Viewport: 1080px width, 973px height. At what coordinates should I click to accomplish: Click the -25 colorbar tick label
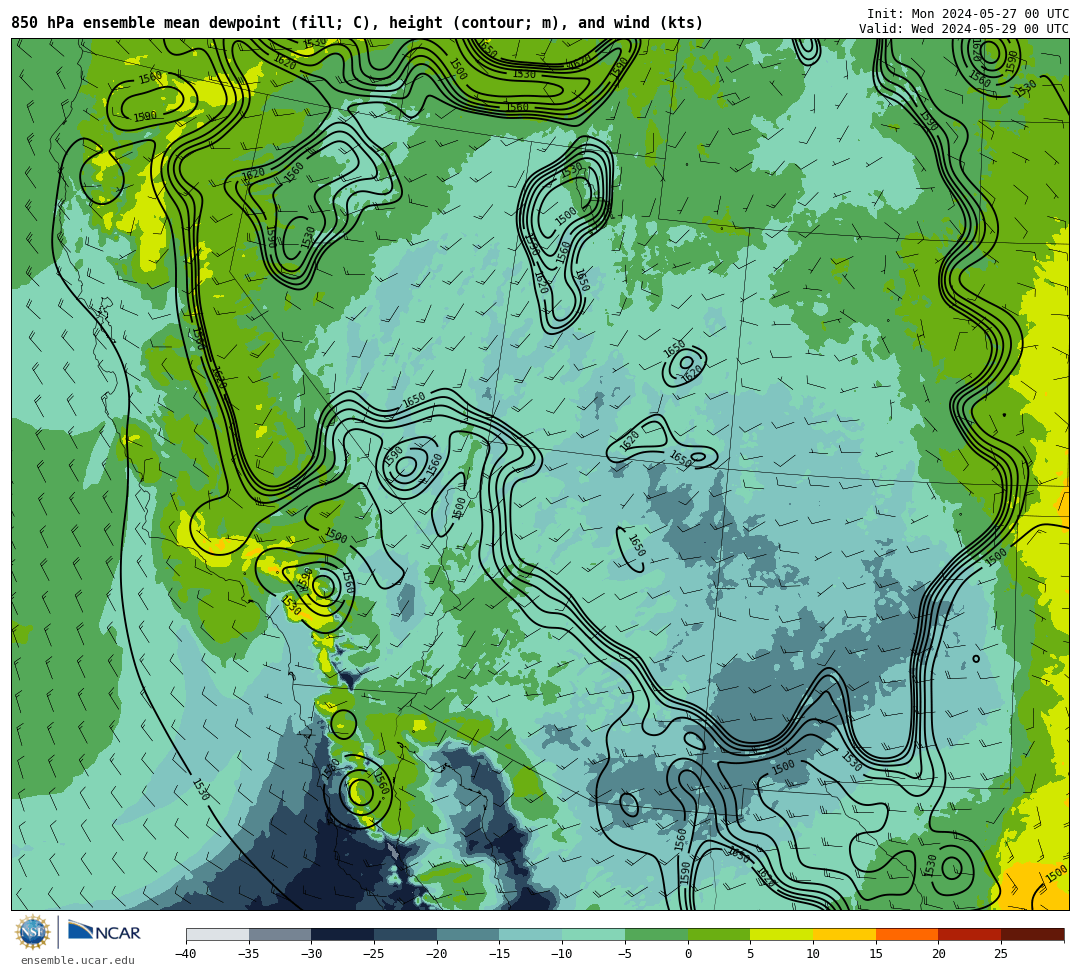[374, 954]
